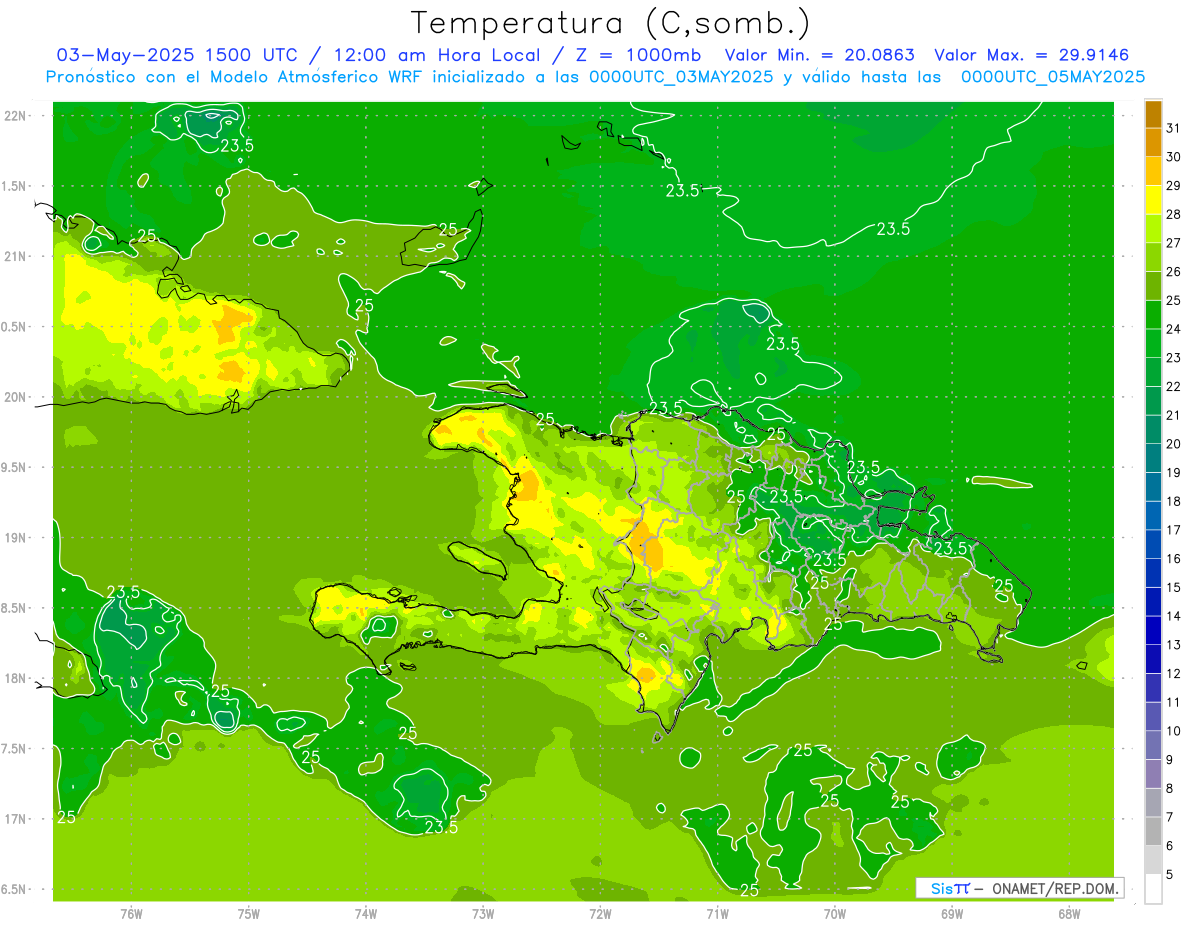This screenshot has width=1200, height=927.
Task: Click the '22N' latitude axis label
Action: (x=16, y=116)
